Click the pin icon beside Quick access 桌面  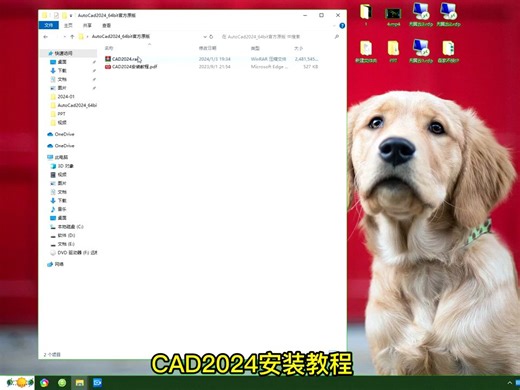pyautogui.click(x=94, y=62)
